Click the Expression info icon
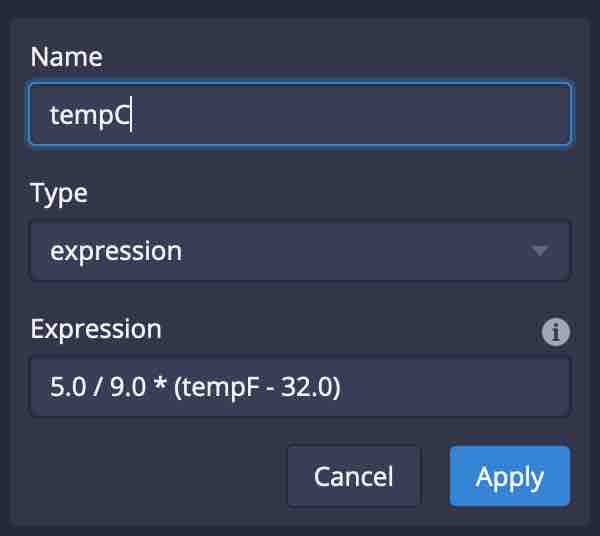 [556, 332]
